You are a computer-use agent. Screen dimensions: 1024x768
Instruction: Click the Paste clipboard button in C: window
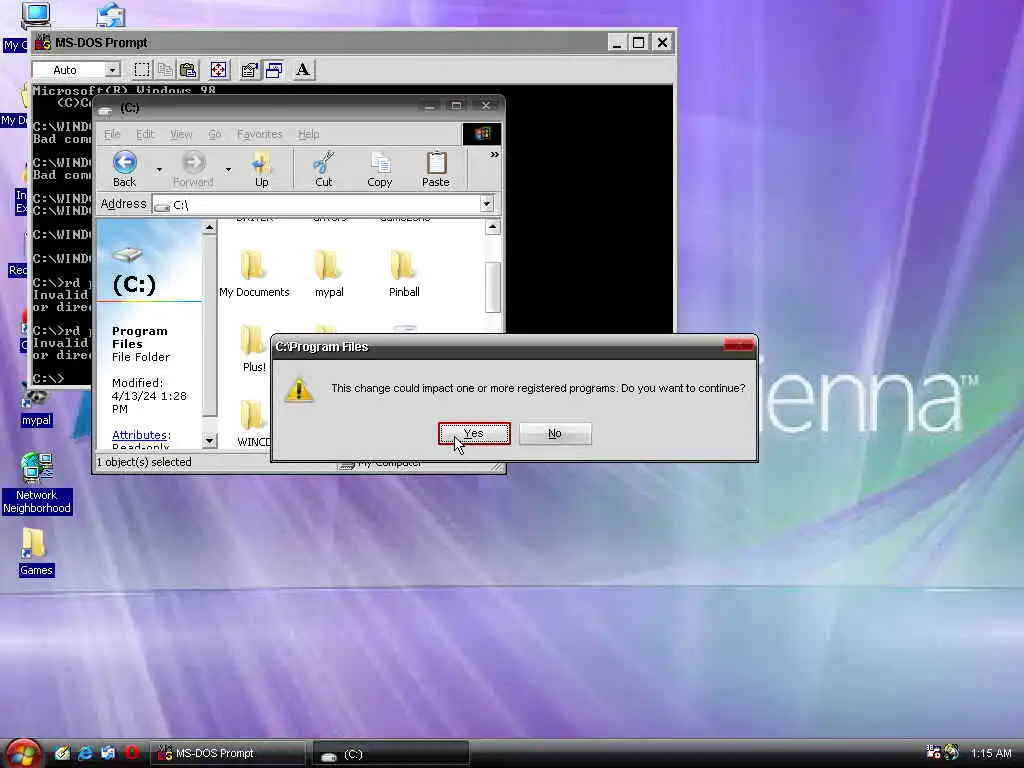[436, 169]
